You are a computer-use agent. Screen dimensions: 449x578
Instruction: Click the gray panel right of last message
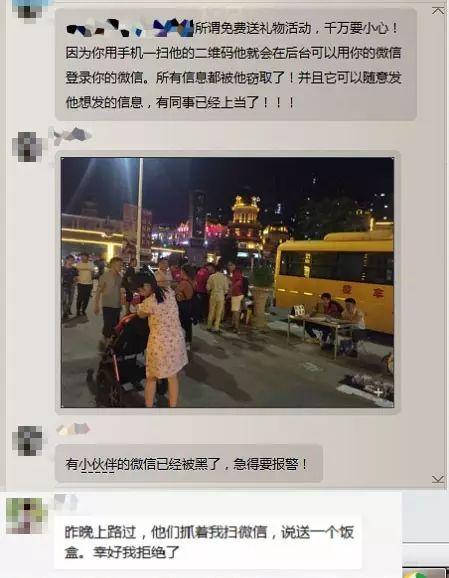tap(425, 517)
